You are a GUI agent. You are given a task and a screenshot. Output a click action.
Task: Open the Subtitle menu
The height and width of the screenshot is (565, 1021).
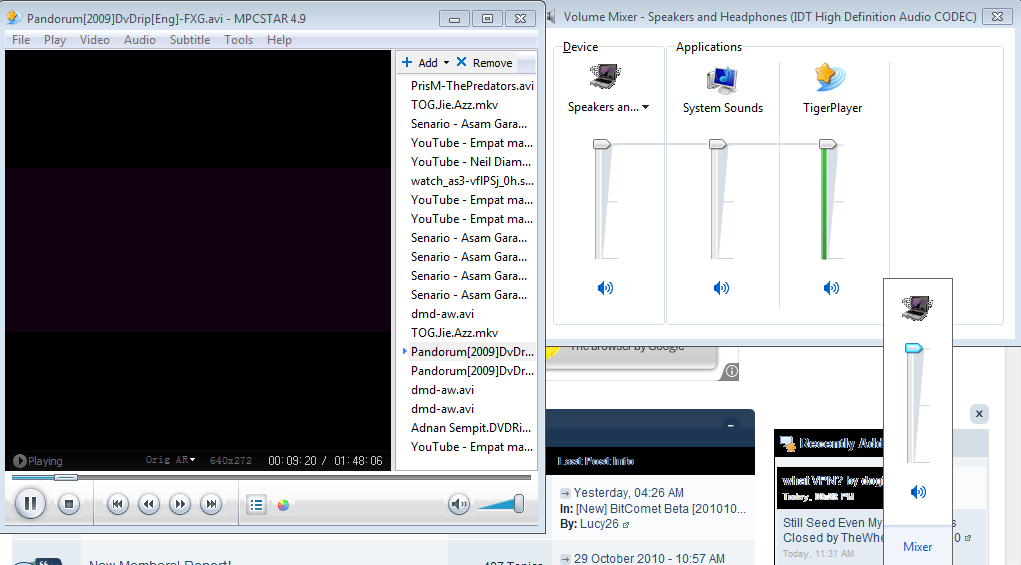tap(189, 40)
